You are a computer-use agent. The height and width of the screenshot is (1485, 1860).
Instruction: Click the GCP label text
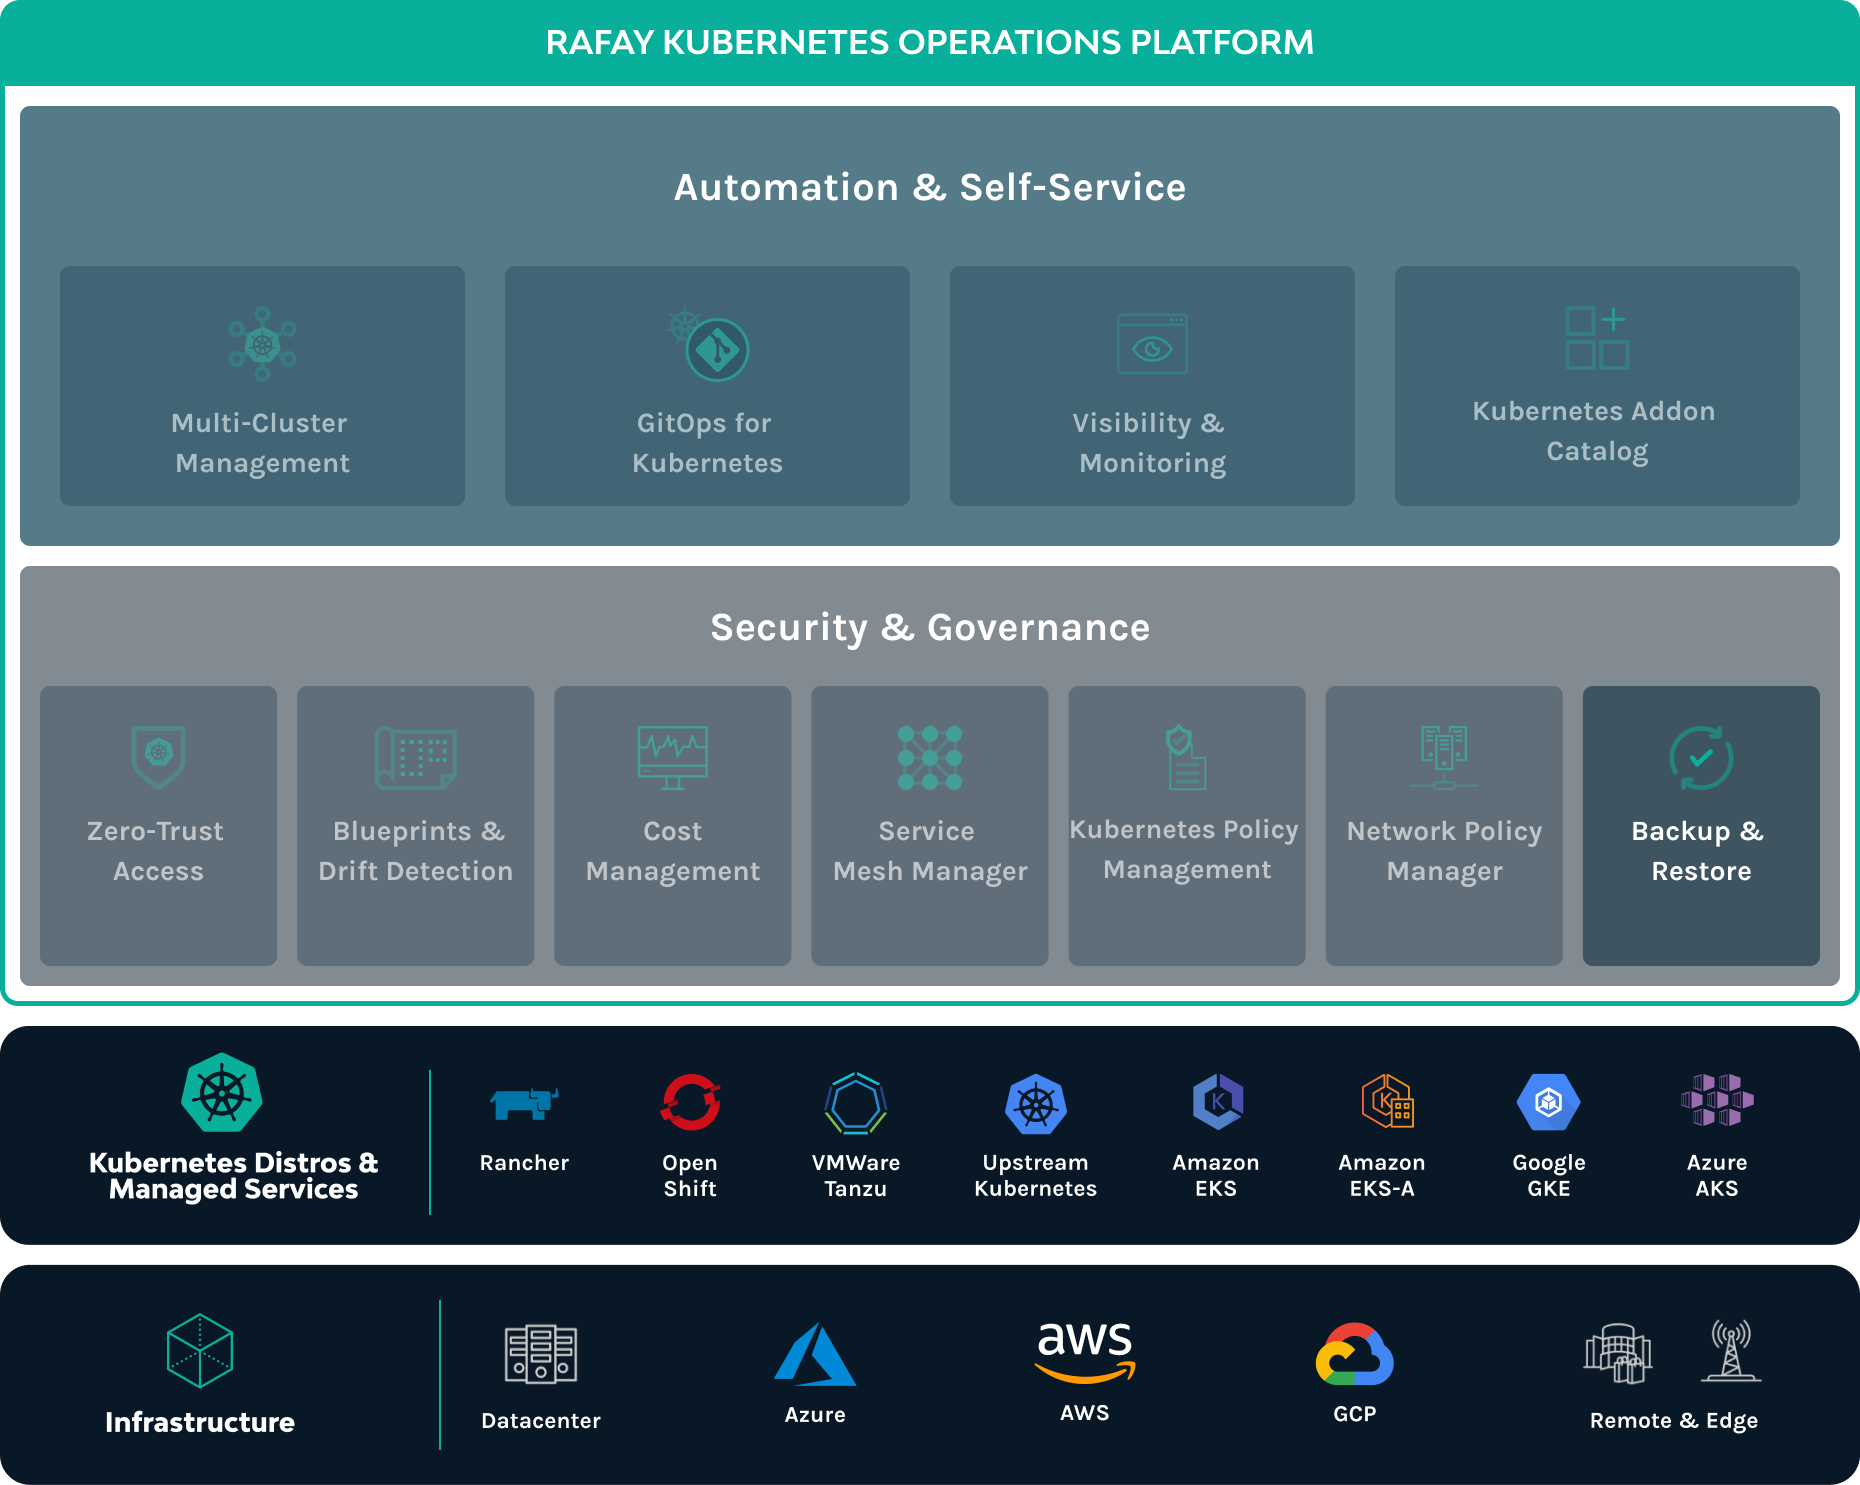pos(1355,1413)
